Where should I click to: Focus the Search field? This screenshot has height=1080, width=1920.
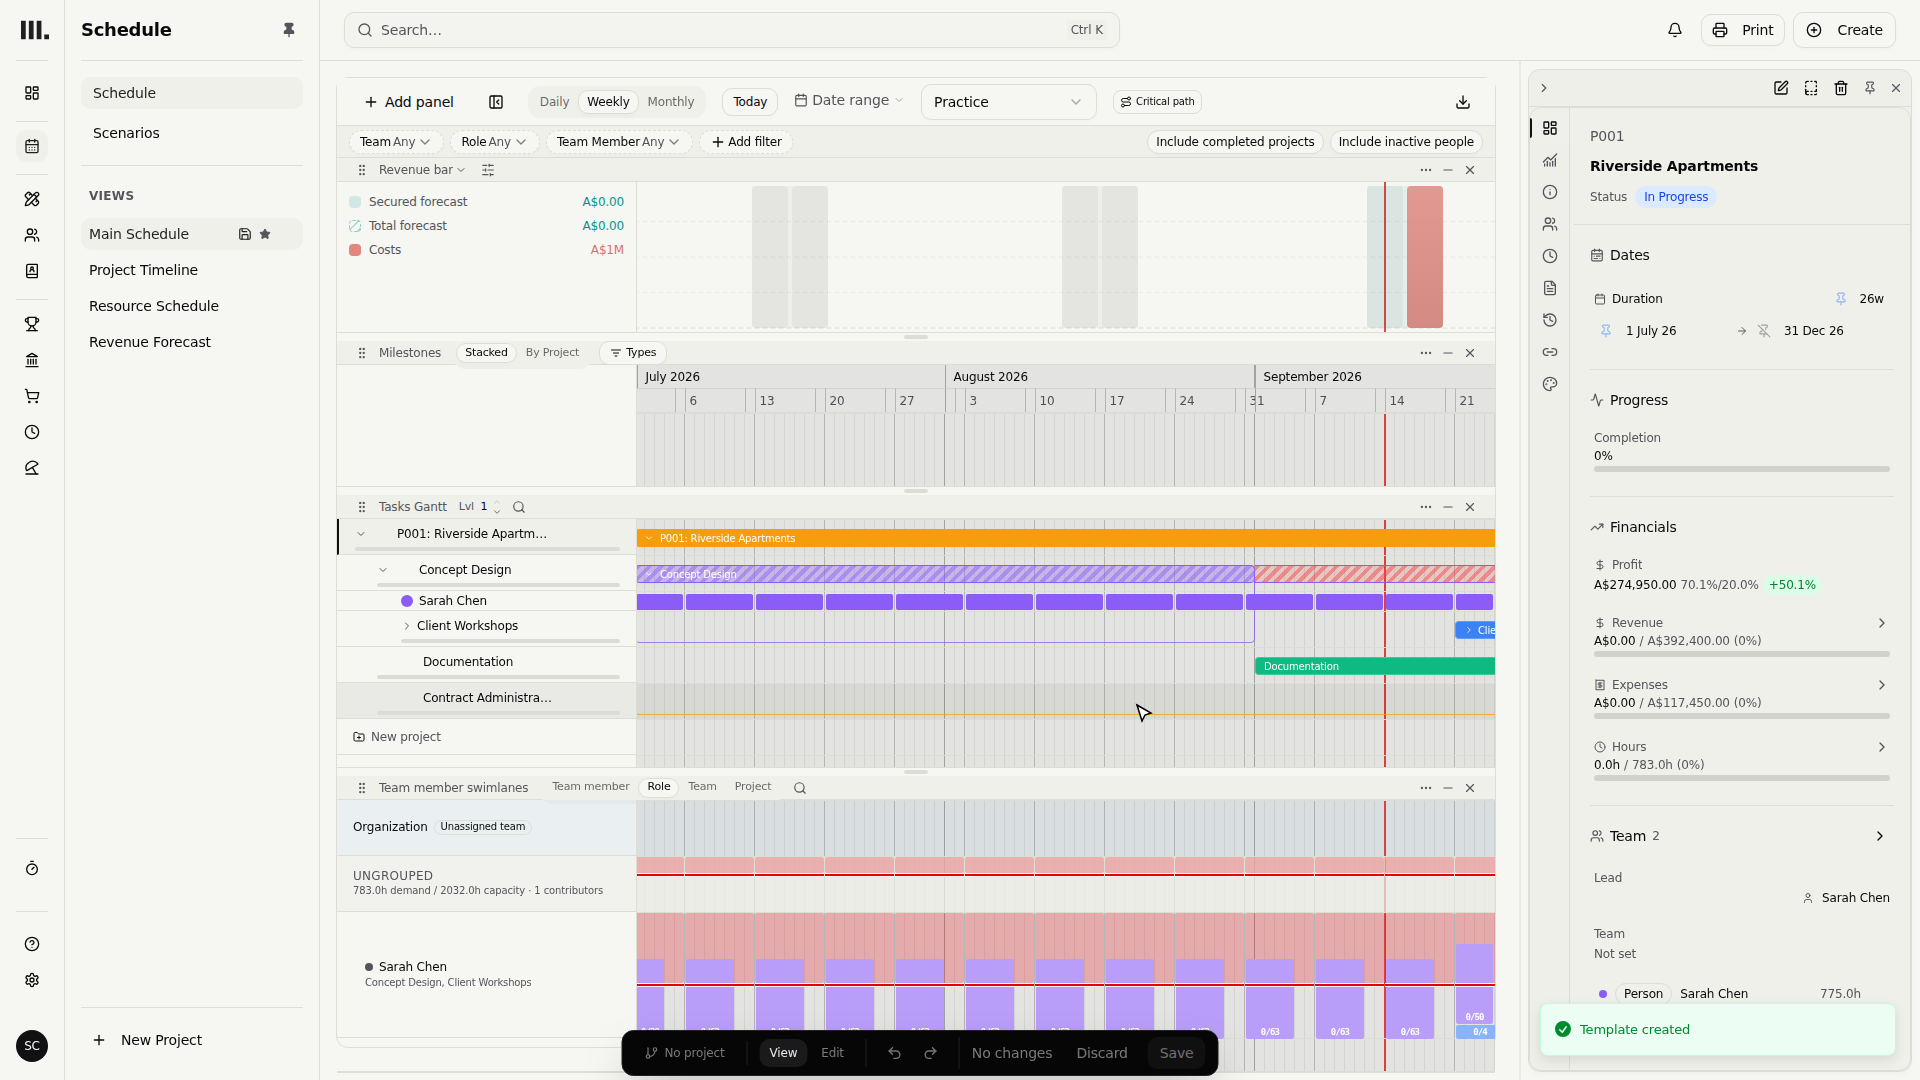pyautogui.click(x=731, y=30)
